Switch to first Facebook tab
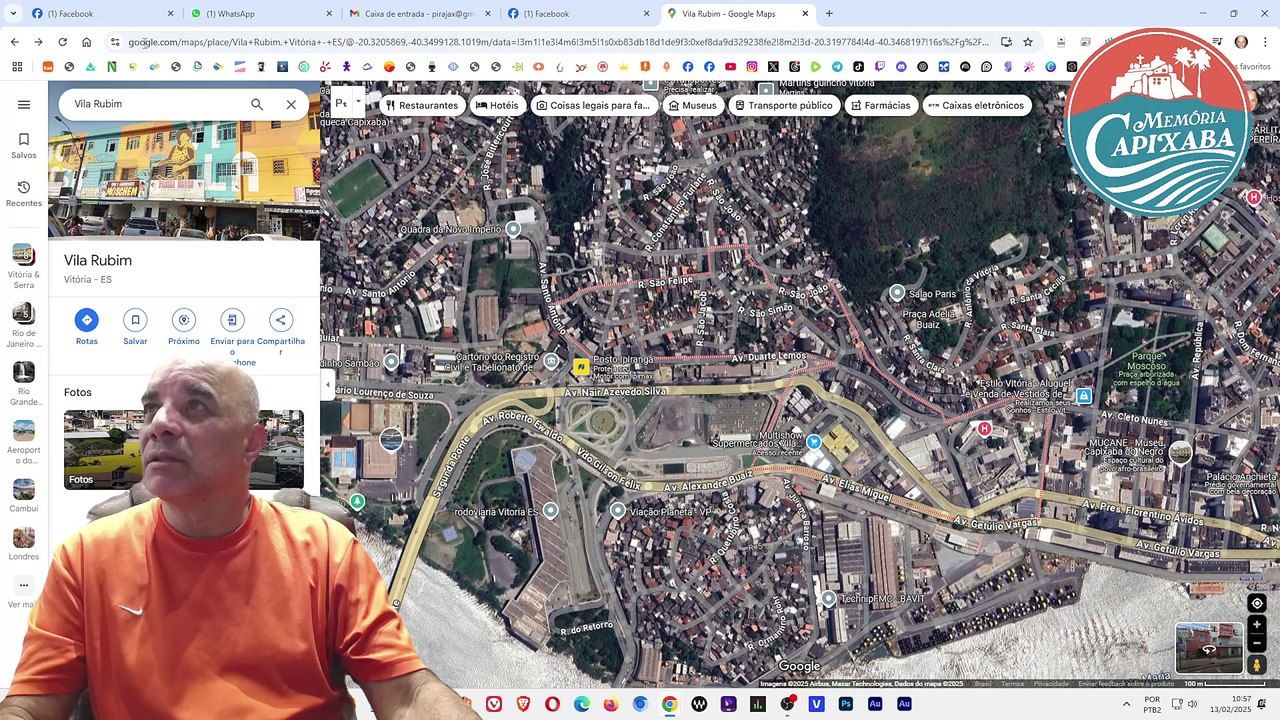The image size is (1280, 720). tap(100, 14)
